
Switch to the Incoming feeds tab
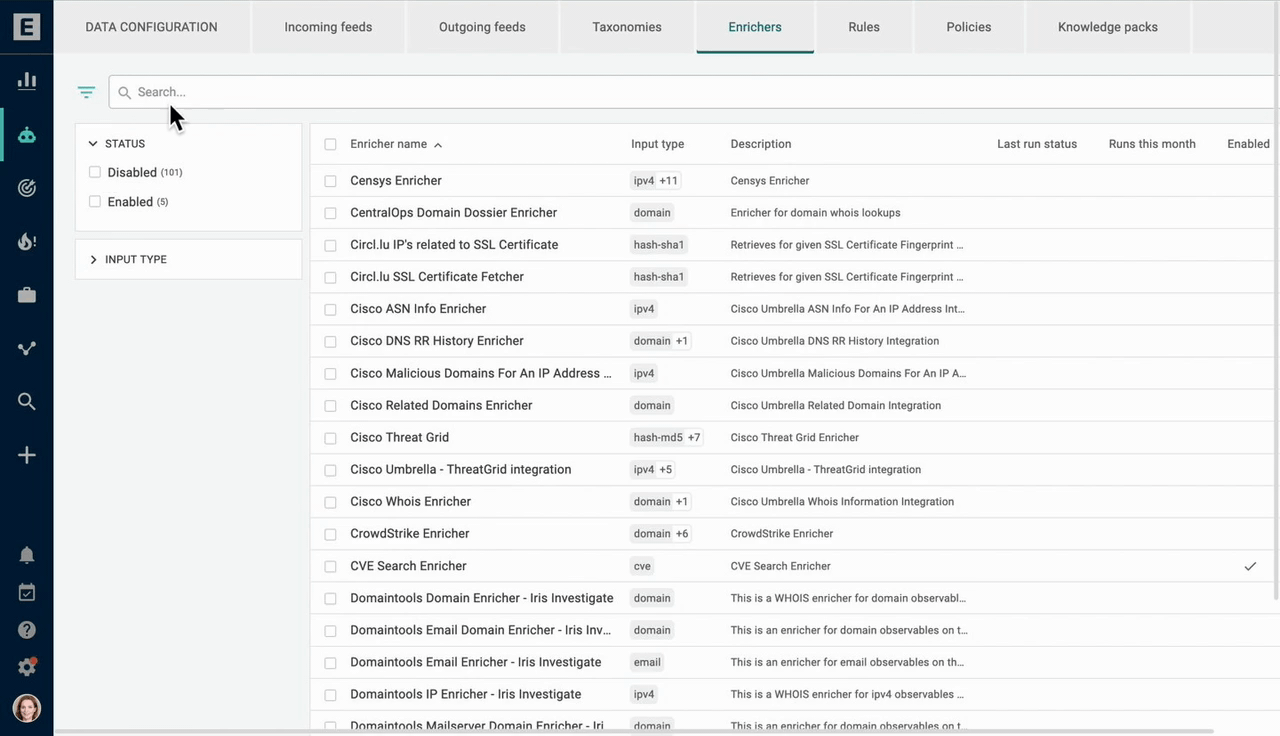[328, 27]
